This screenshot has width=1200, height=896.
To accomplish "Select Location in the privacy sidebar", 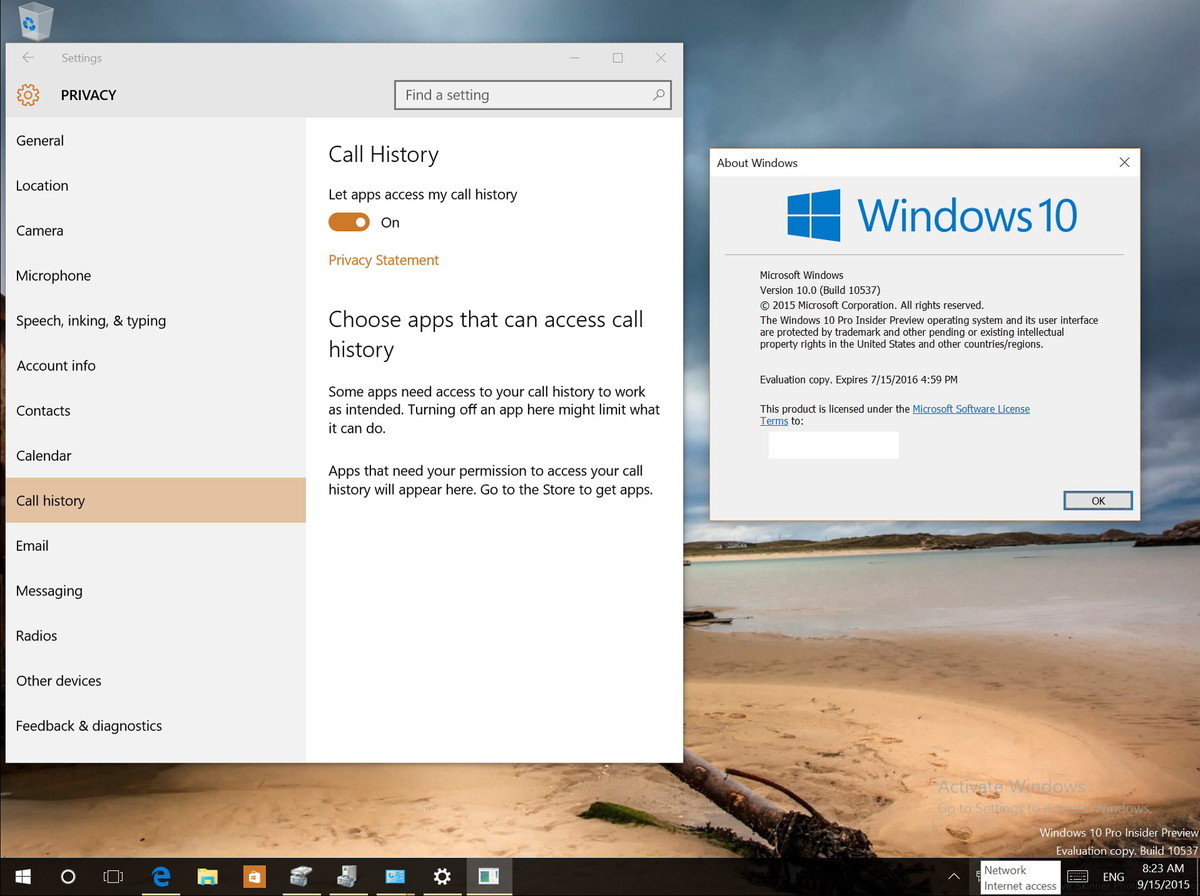I will [156, 186].
